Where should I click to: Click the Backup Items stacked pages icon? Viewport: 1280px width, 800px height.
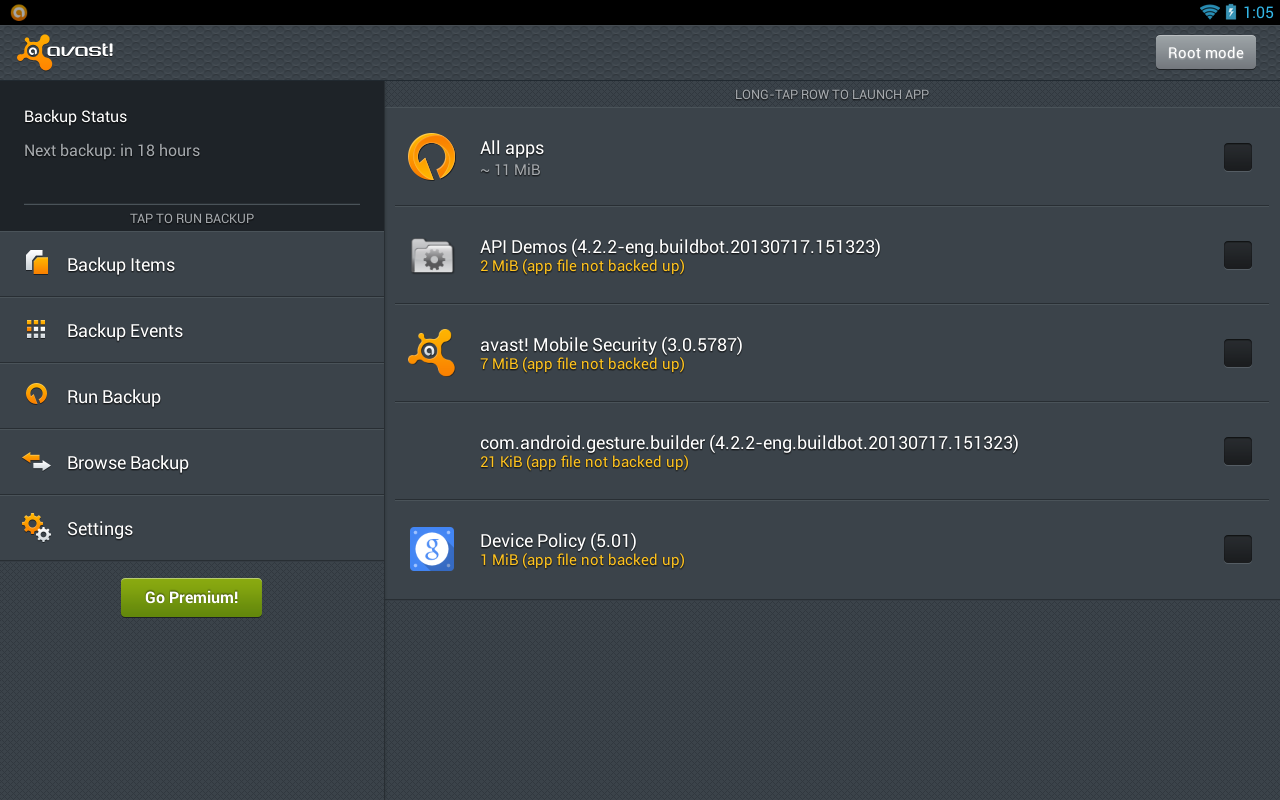[37, 263]
